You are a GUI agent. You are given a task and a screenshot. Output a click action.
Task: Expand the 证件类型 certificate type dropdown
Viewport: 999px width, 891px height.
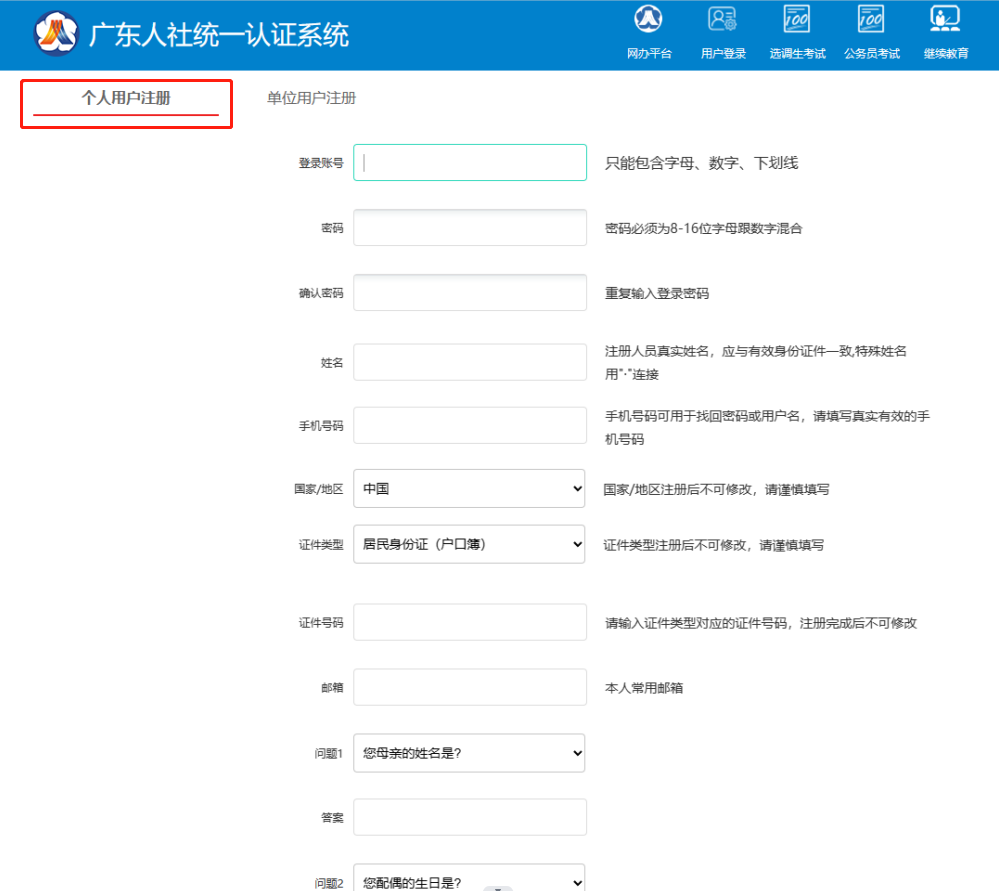pyautogui.click(x=468, y=544)
